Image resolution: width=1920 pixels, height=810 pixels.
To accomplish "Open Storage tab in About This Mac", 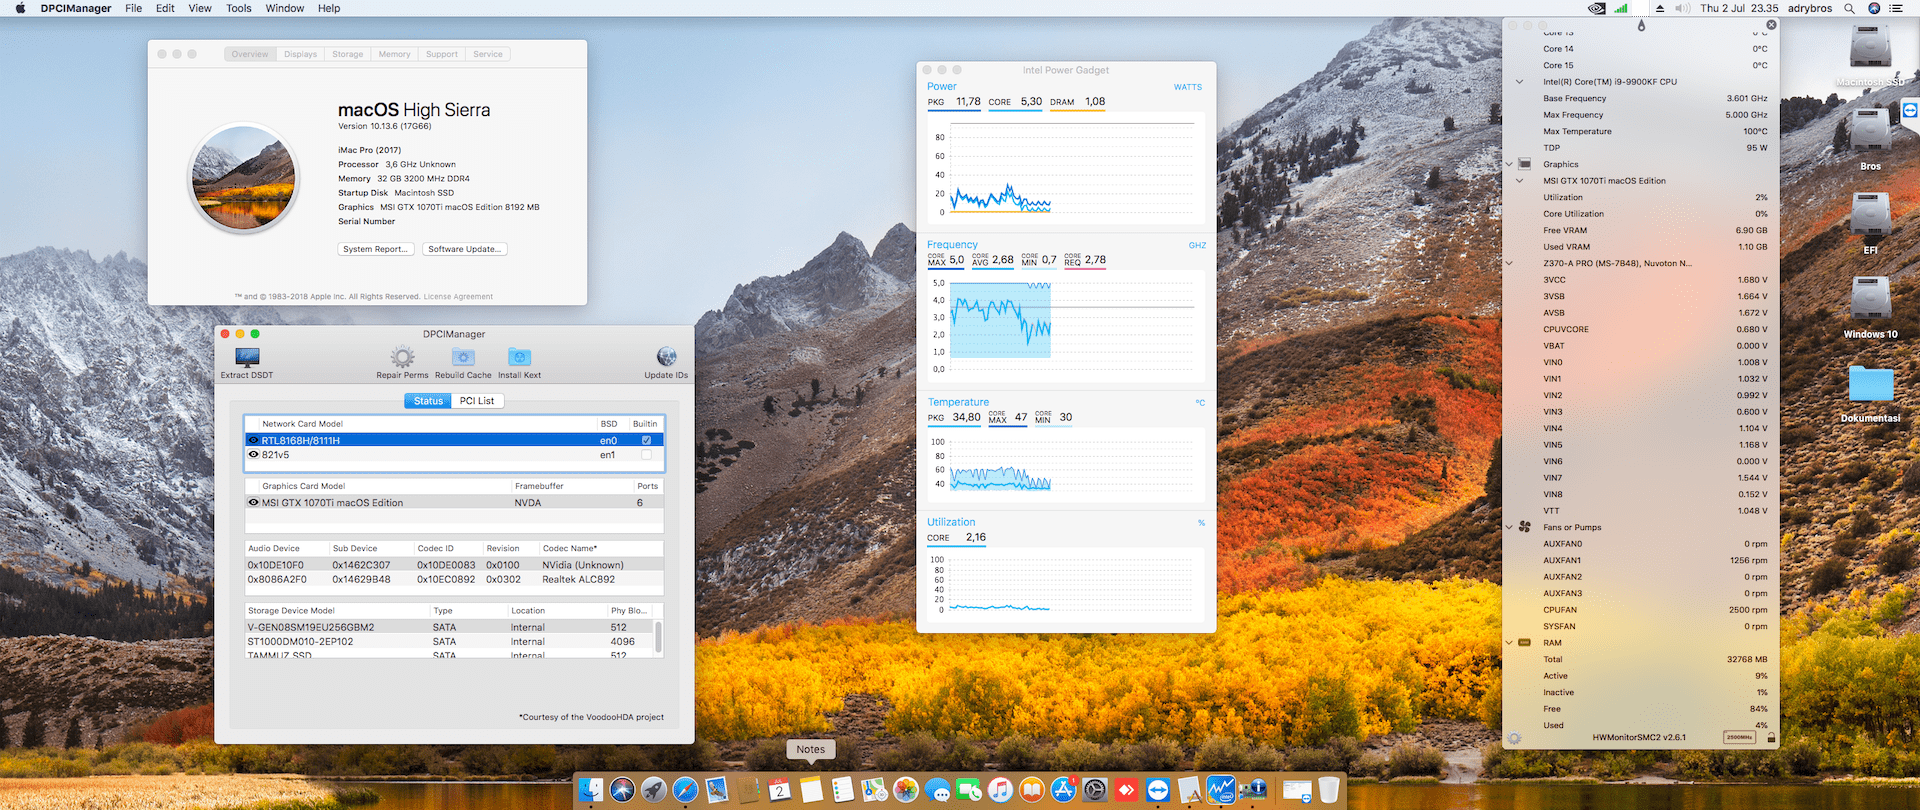I will (347, 54).
